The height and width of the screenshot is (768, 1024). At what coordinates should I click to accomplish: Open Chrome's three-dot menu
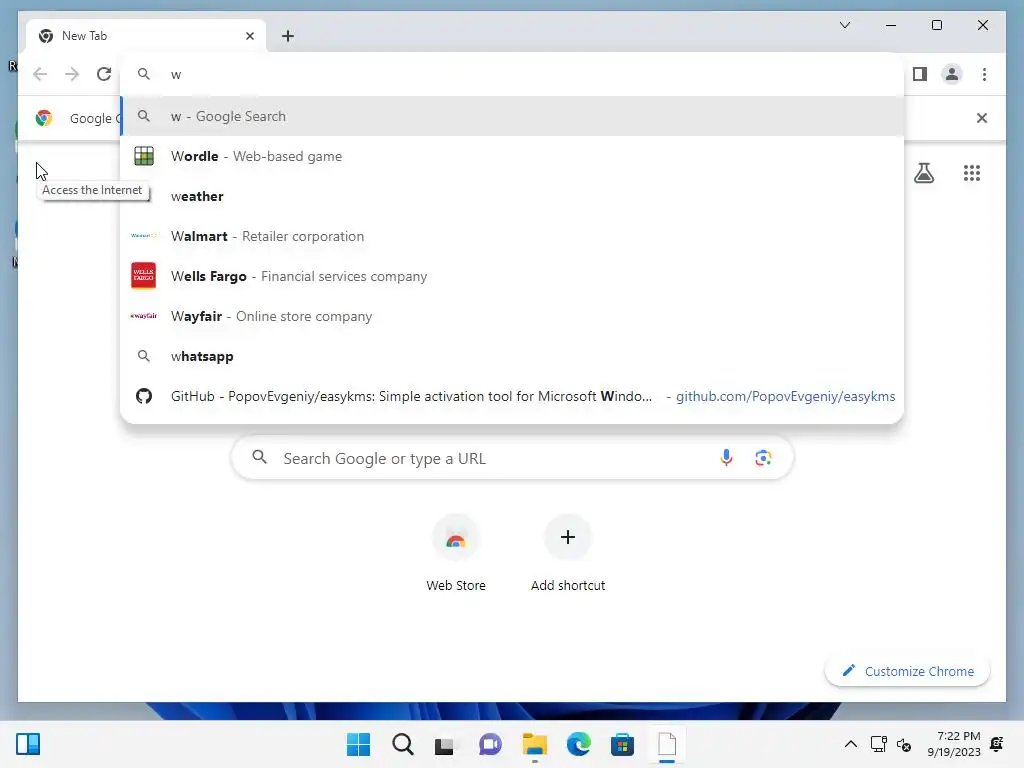point(984,74)
